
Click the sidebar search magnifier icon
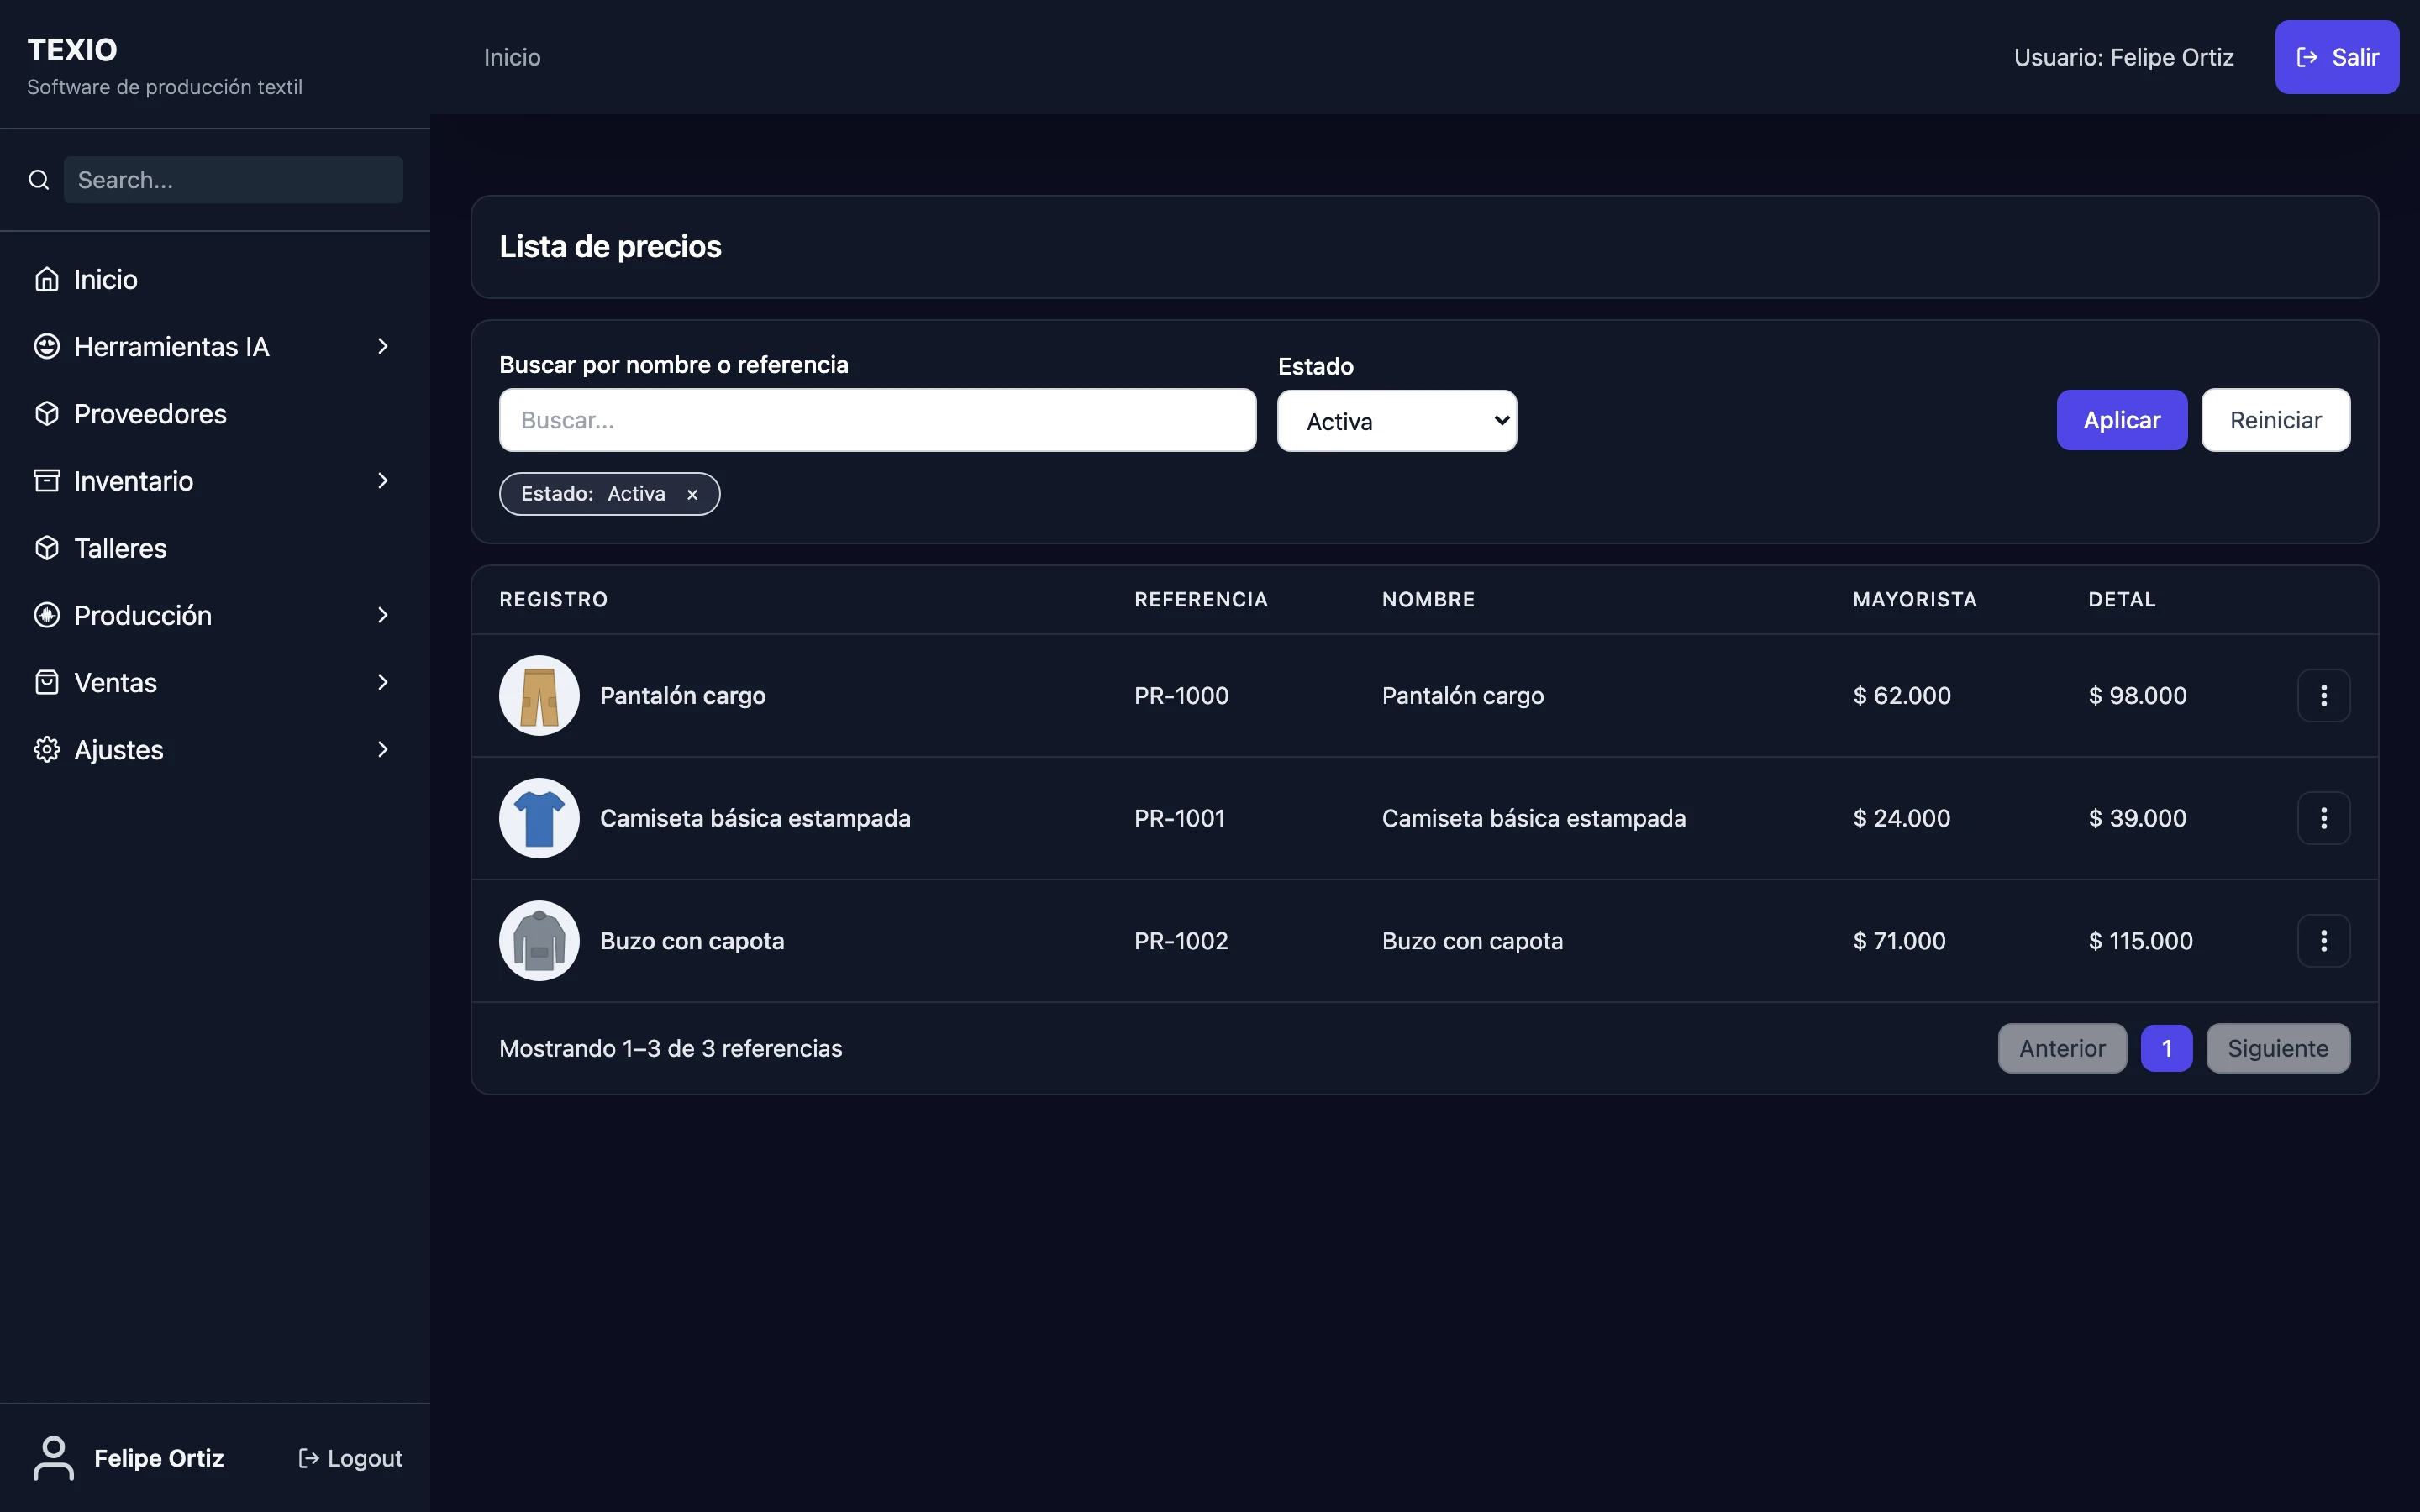coord(39,180)
